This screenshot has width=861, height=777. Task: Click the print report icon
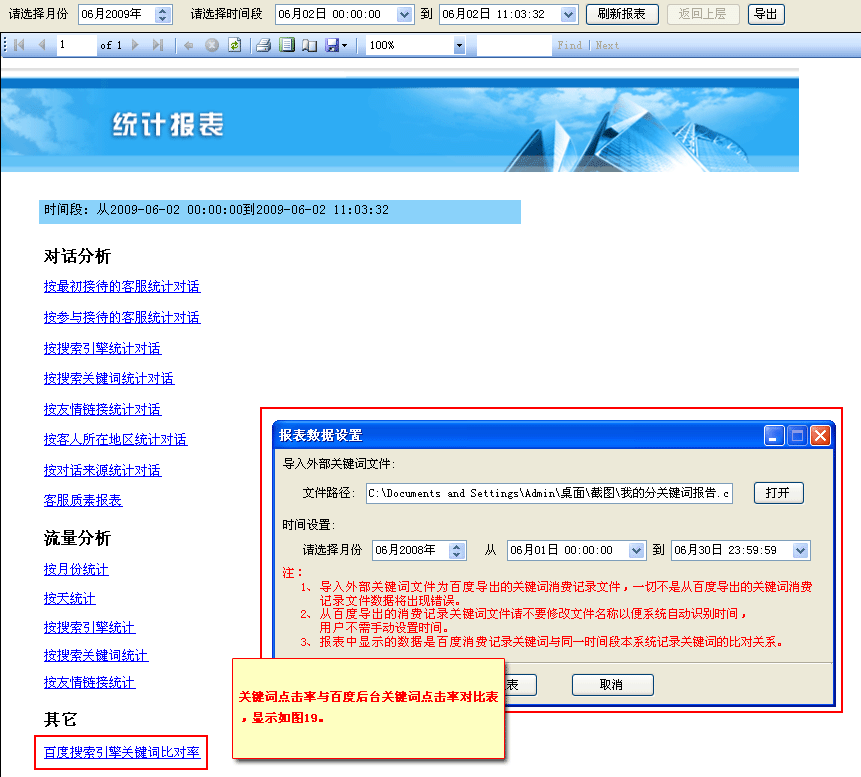coord(263,45)
